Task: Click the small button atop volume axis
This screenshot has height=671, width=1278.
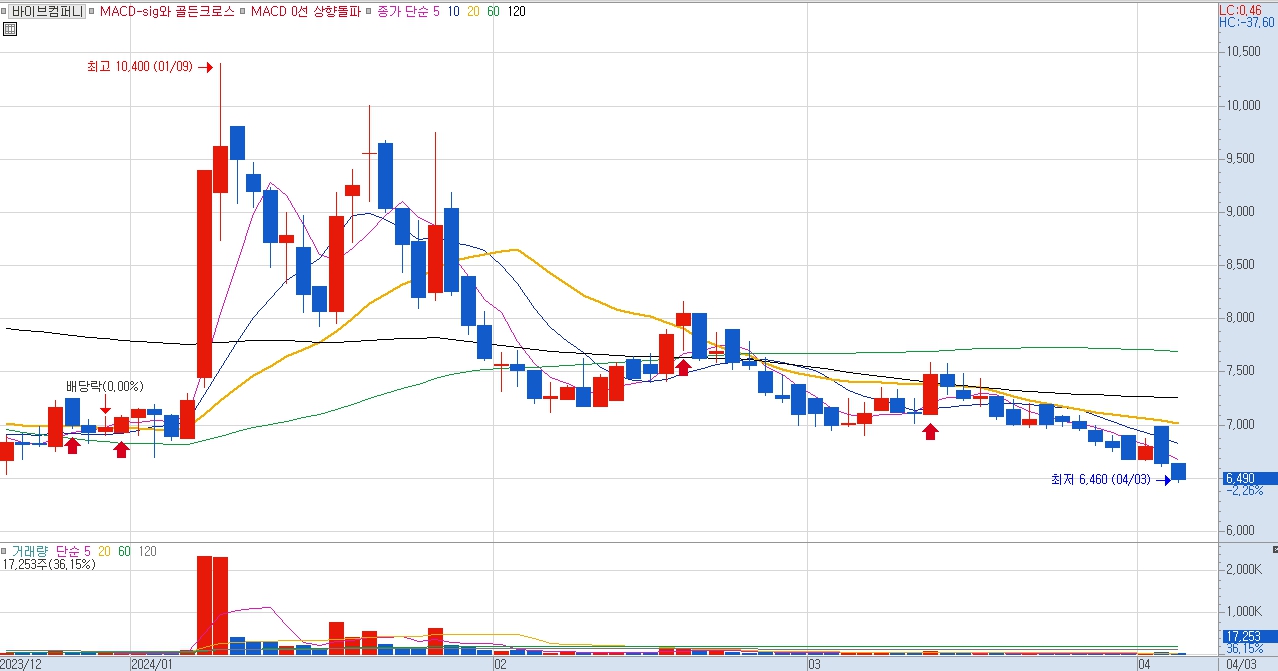Action: pos(1273,550)
